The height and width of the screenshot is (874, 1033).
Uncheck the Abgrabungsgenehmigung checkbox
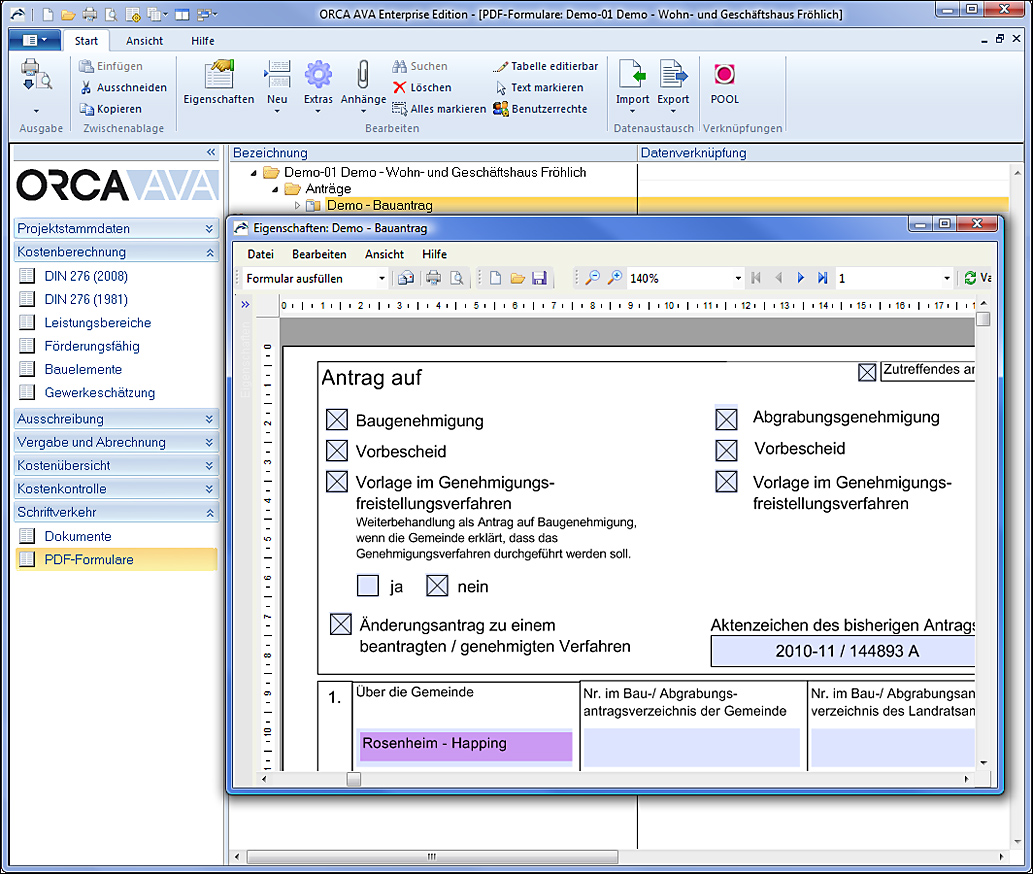(x=726, y=418)
